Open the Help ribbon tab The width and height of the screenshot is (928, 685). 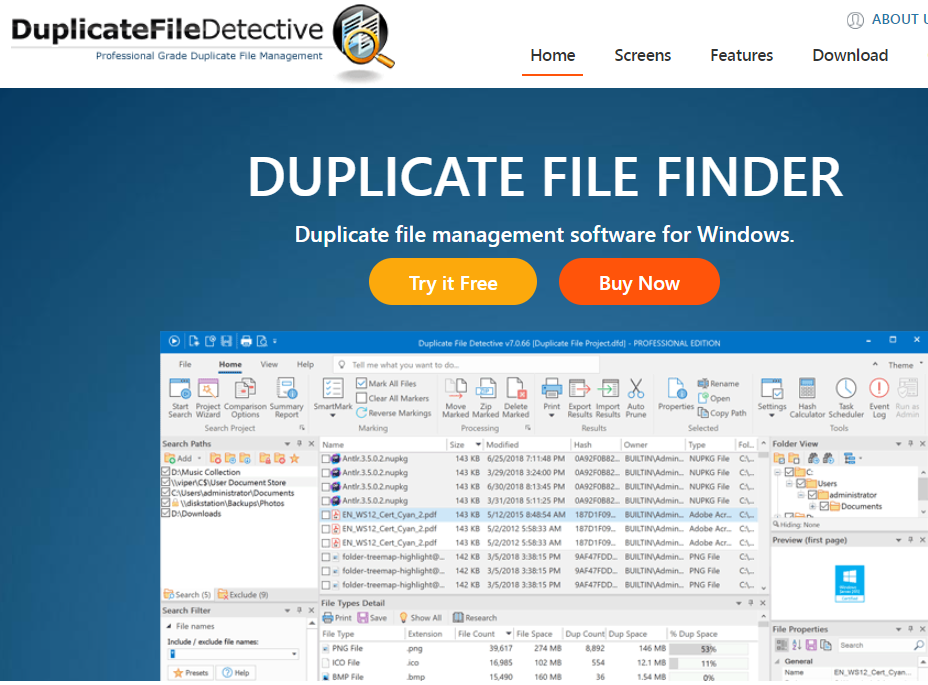tap(305, 364)
